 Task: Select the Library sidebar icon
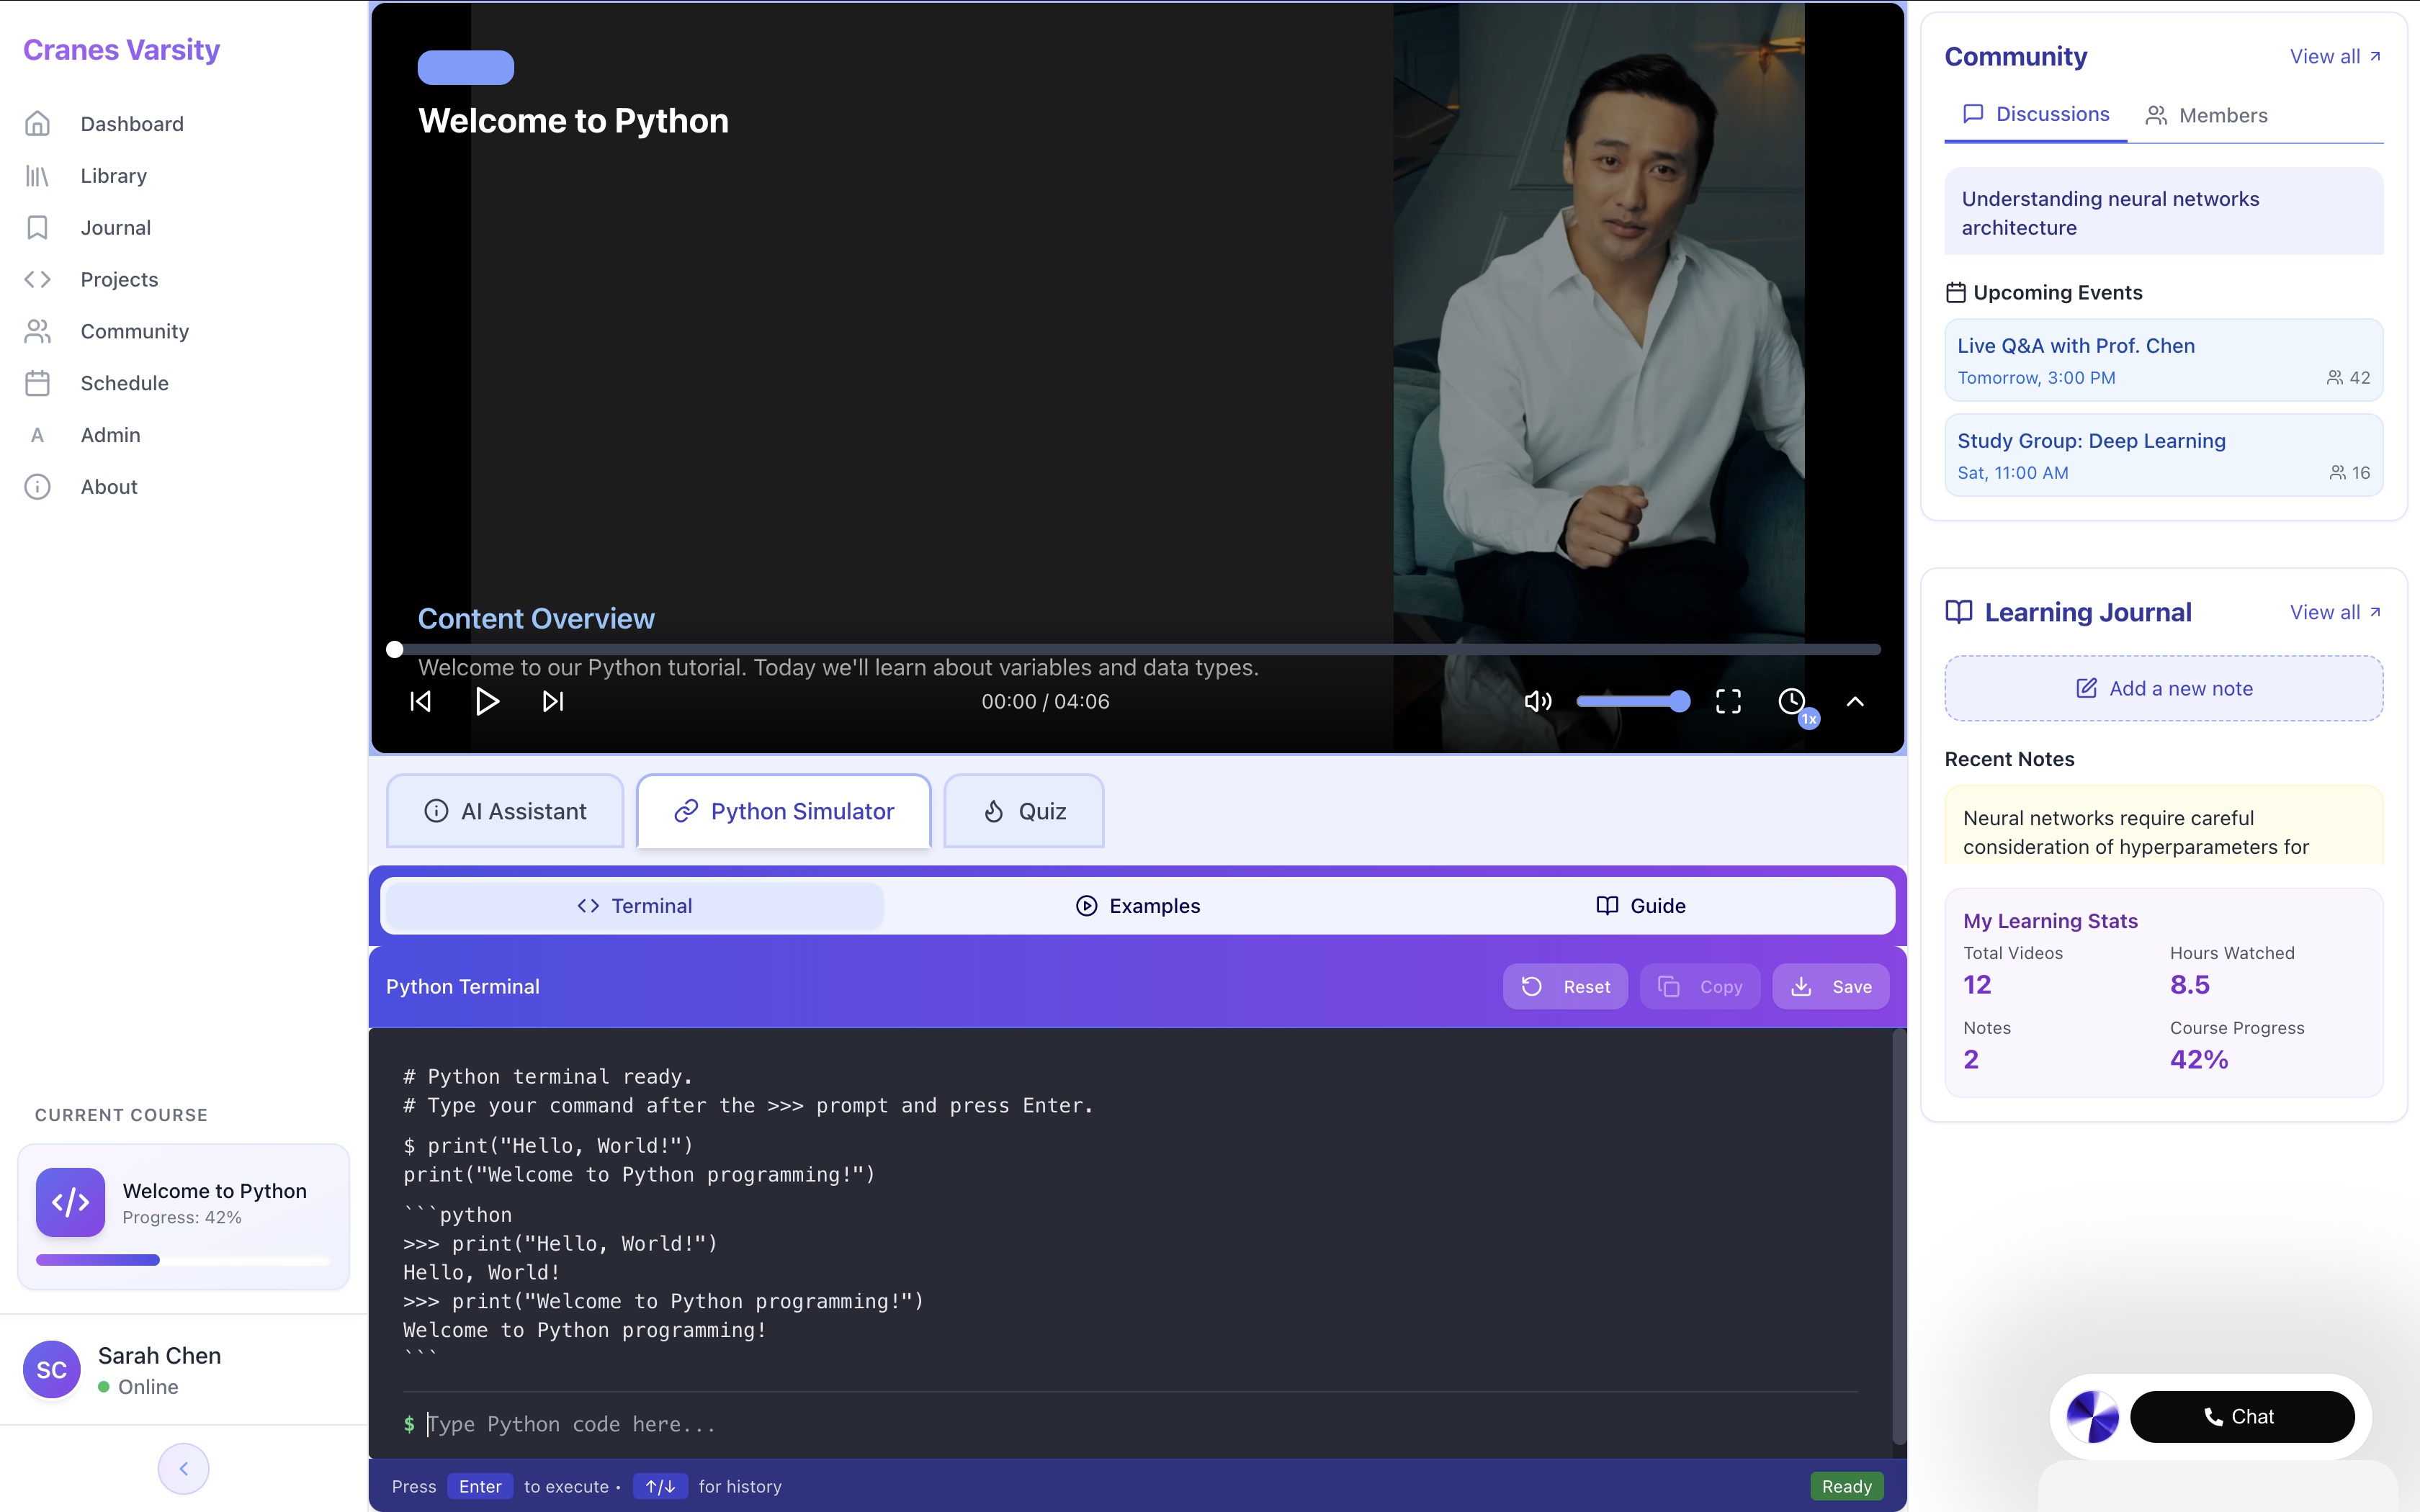click(x=37, y=176)
